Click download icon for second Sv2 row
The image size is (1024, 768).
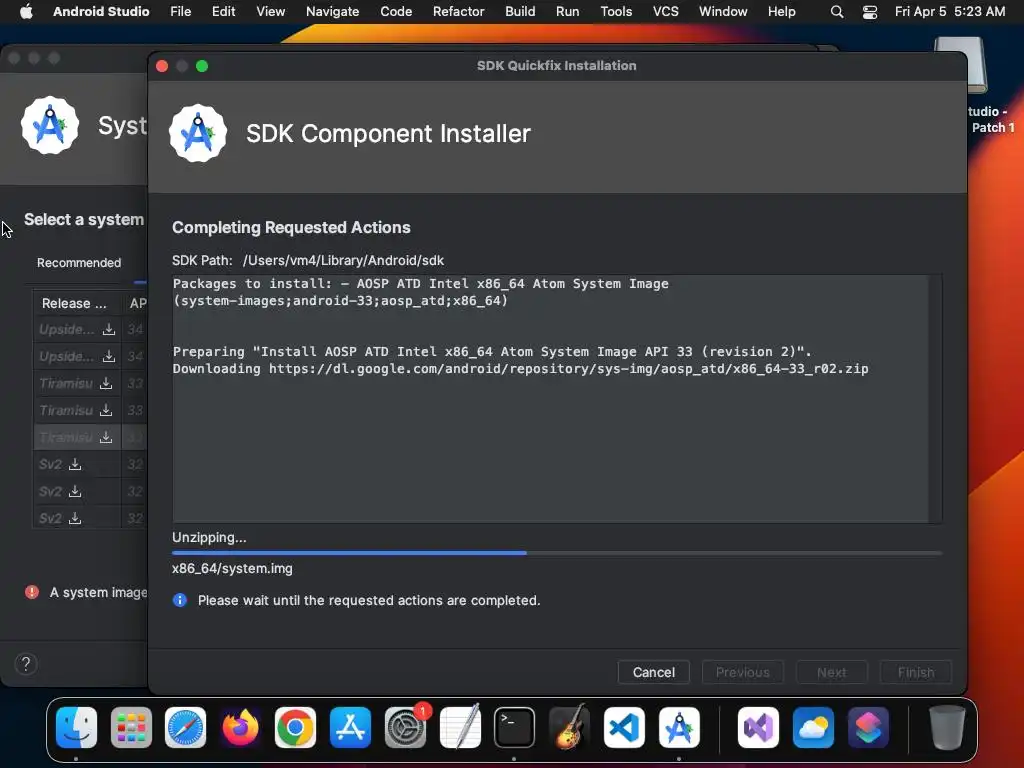point(75,491)
